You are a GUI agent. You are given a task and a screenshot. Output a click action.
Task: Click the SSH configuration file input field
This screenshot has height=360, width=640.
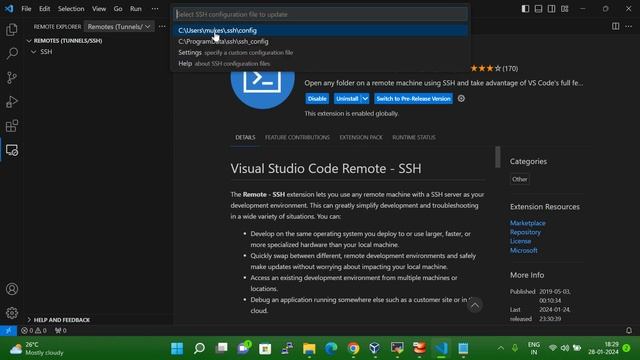pyautogui.click(x=320, y=14)
